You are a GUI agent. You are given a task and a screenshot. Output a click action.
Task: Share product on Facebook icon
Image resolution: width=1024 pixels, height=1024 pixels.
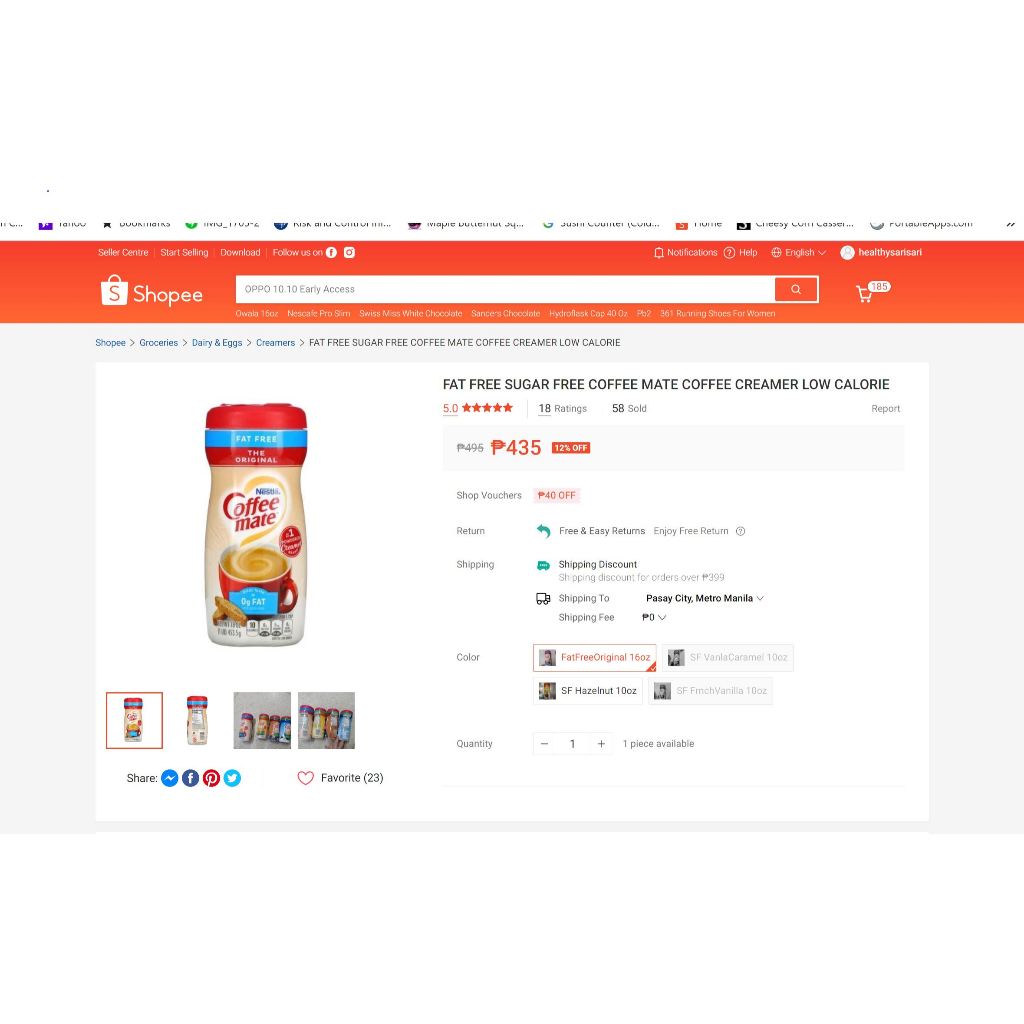pyautogui.click(x=190, y=778)
